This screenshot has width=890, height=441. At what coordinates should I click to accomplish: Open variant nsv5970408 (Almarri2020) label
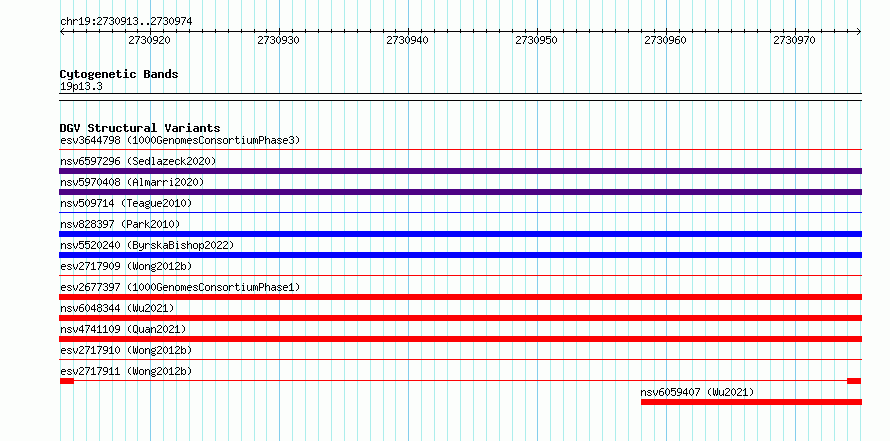(x=132, y=182)
